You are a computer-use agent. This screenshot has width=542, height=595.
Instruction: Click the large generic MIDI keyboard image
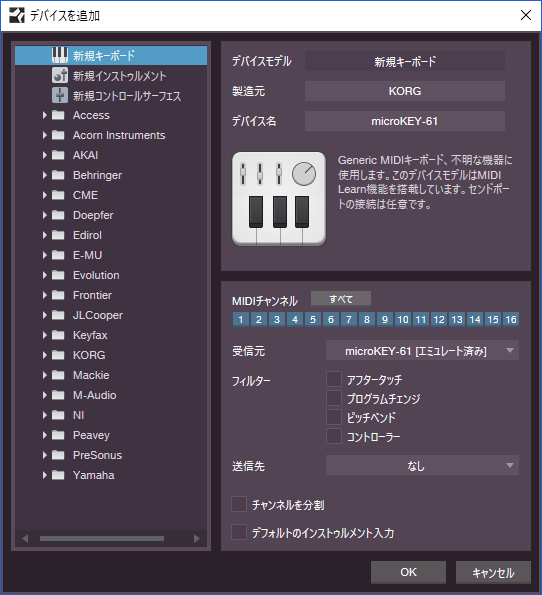(279, 199)
